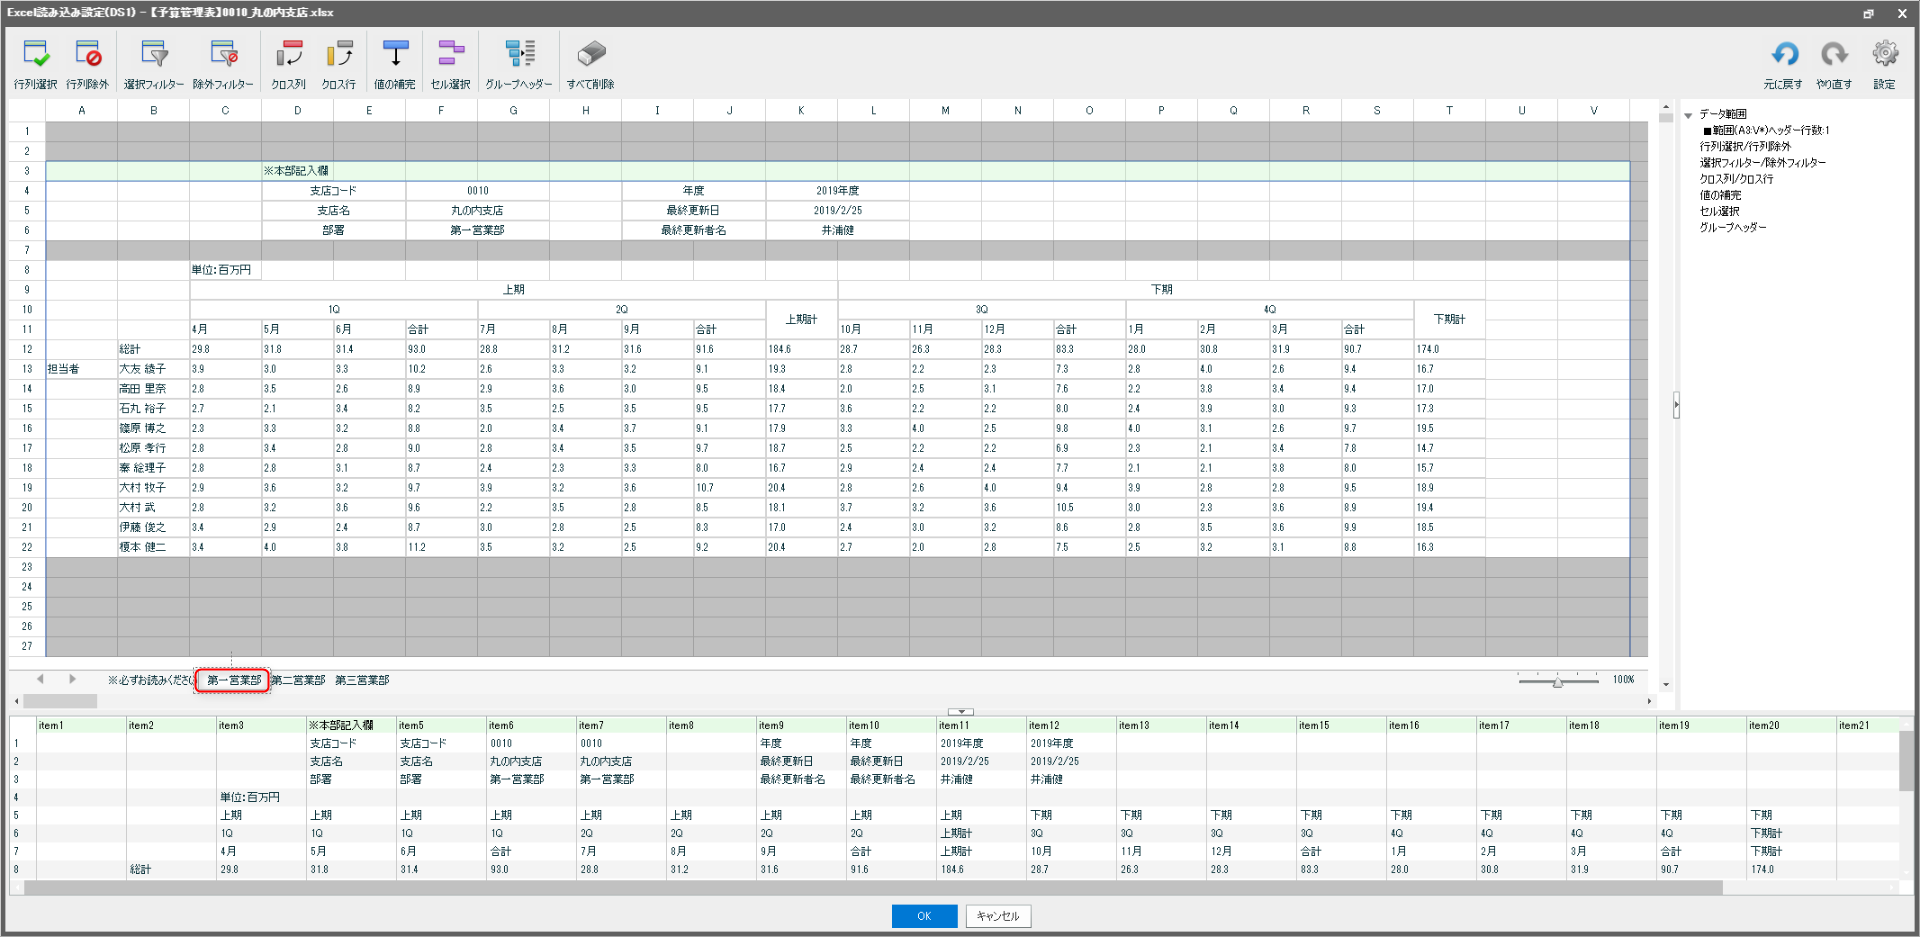
Task: Select the 行列選択 tool
Action: (x=36, y=62)
